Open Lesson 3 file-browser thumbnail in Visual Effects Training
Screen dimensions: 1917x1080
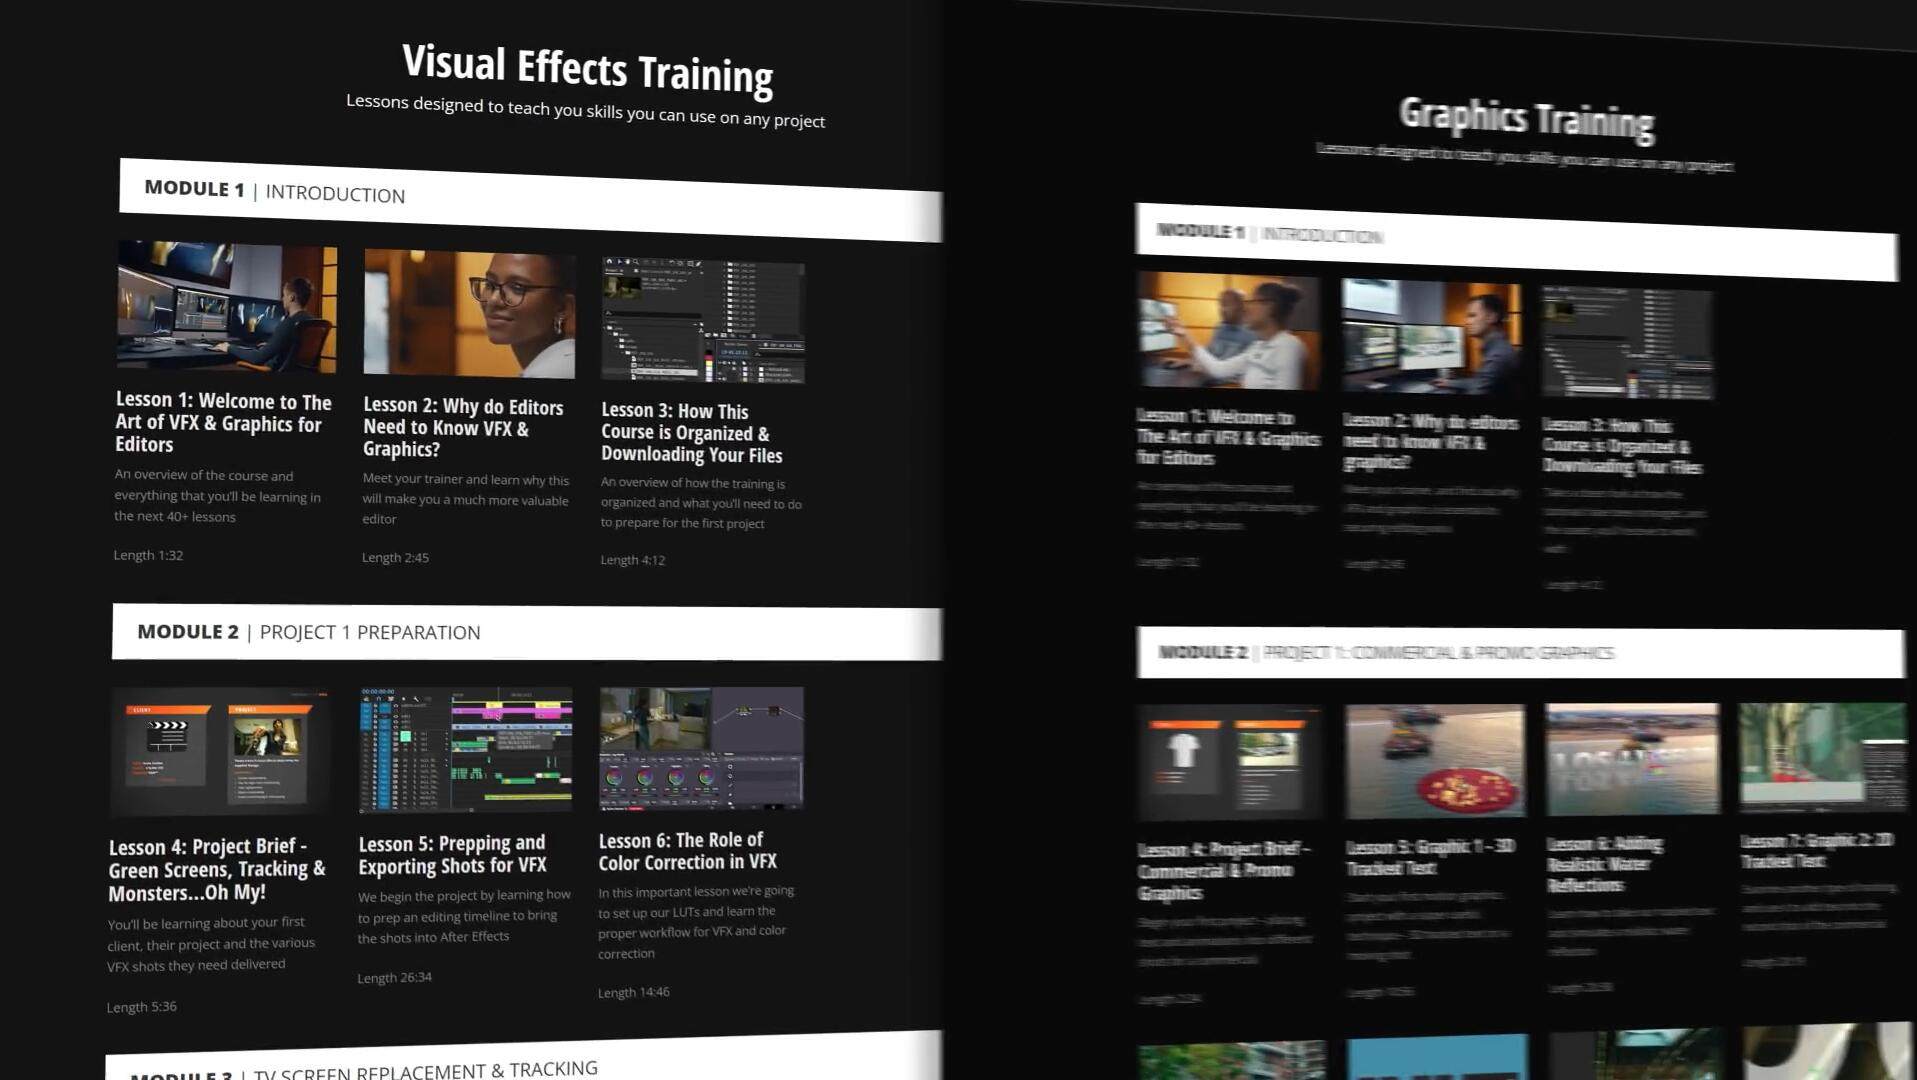[703, 320]
